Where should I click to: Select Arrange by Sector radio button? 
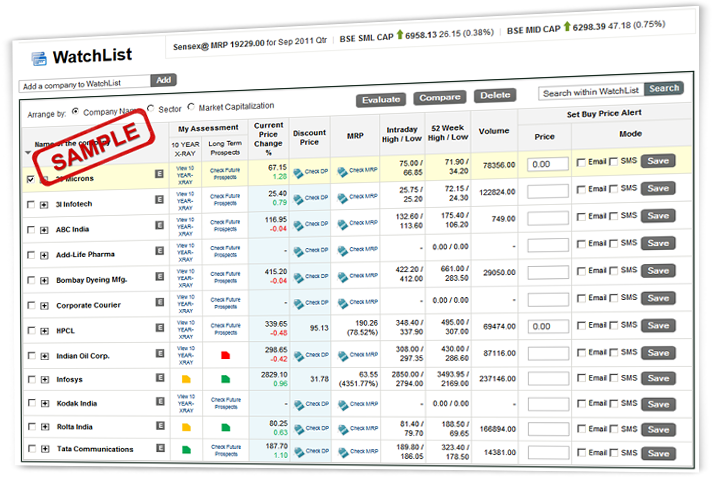coord(151,108)
